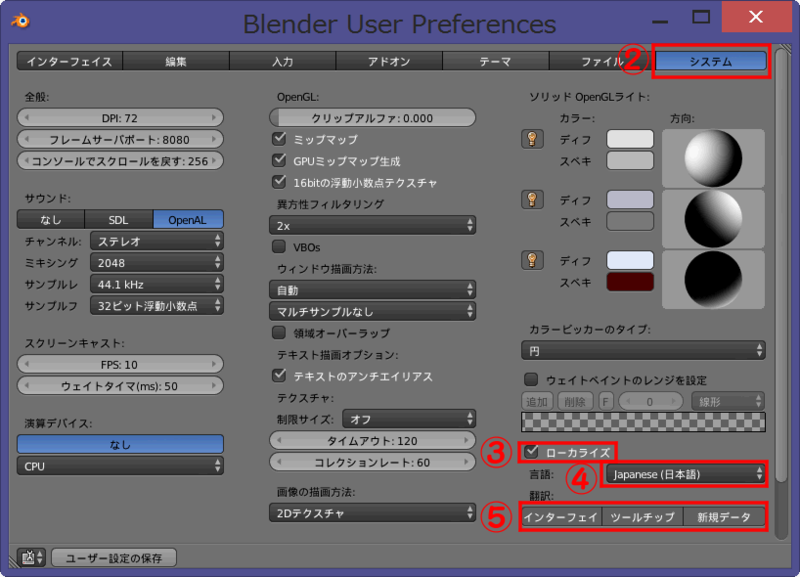The image size is (800, 577).
Task: Open the editor type selector icon at bottom left
Action: click(32, 558)
